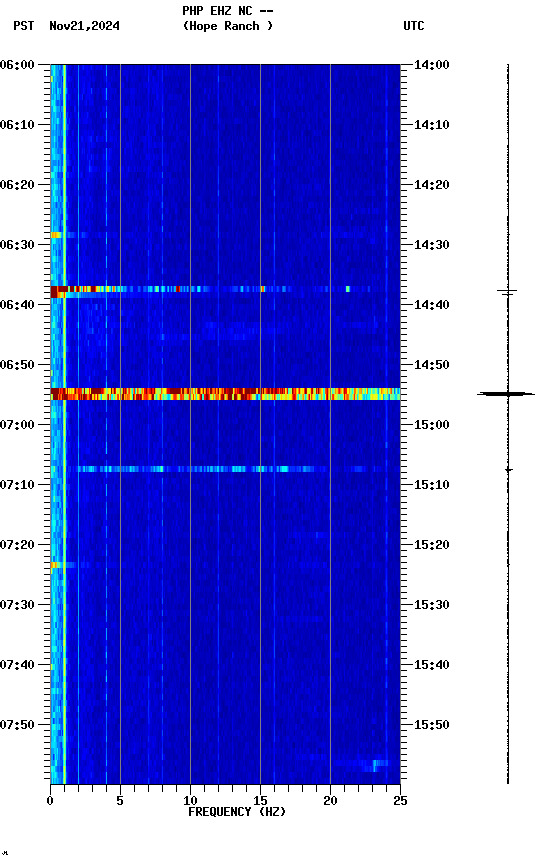Viewport: 552px width, 864px height.
Task: Click the 'UTC' timezone label
Action: tap(414, 26)
